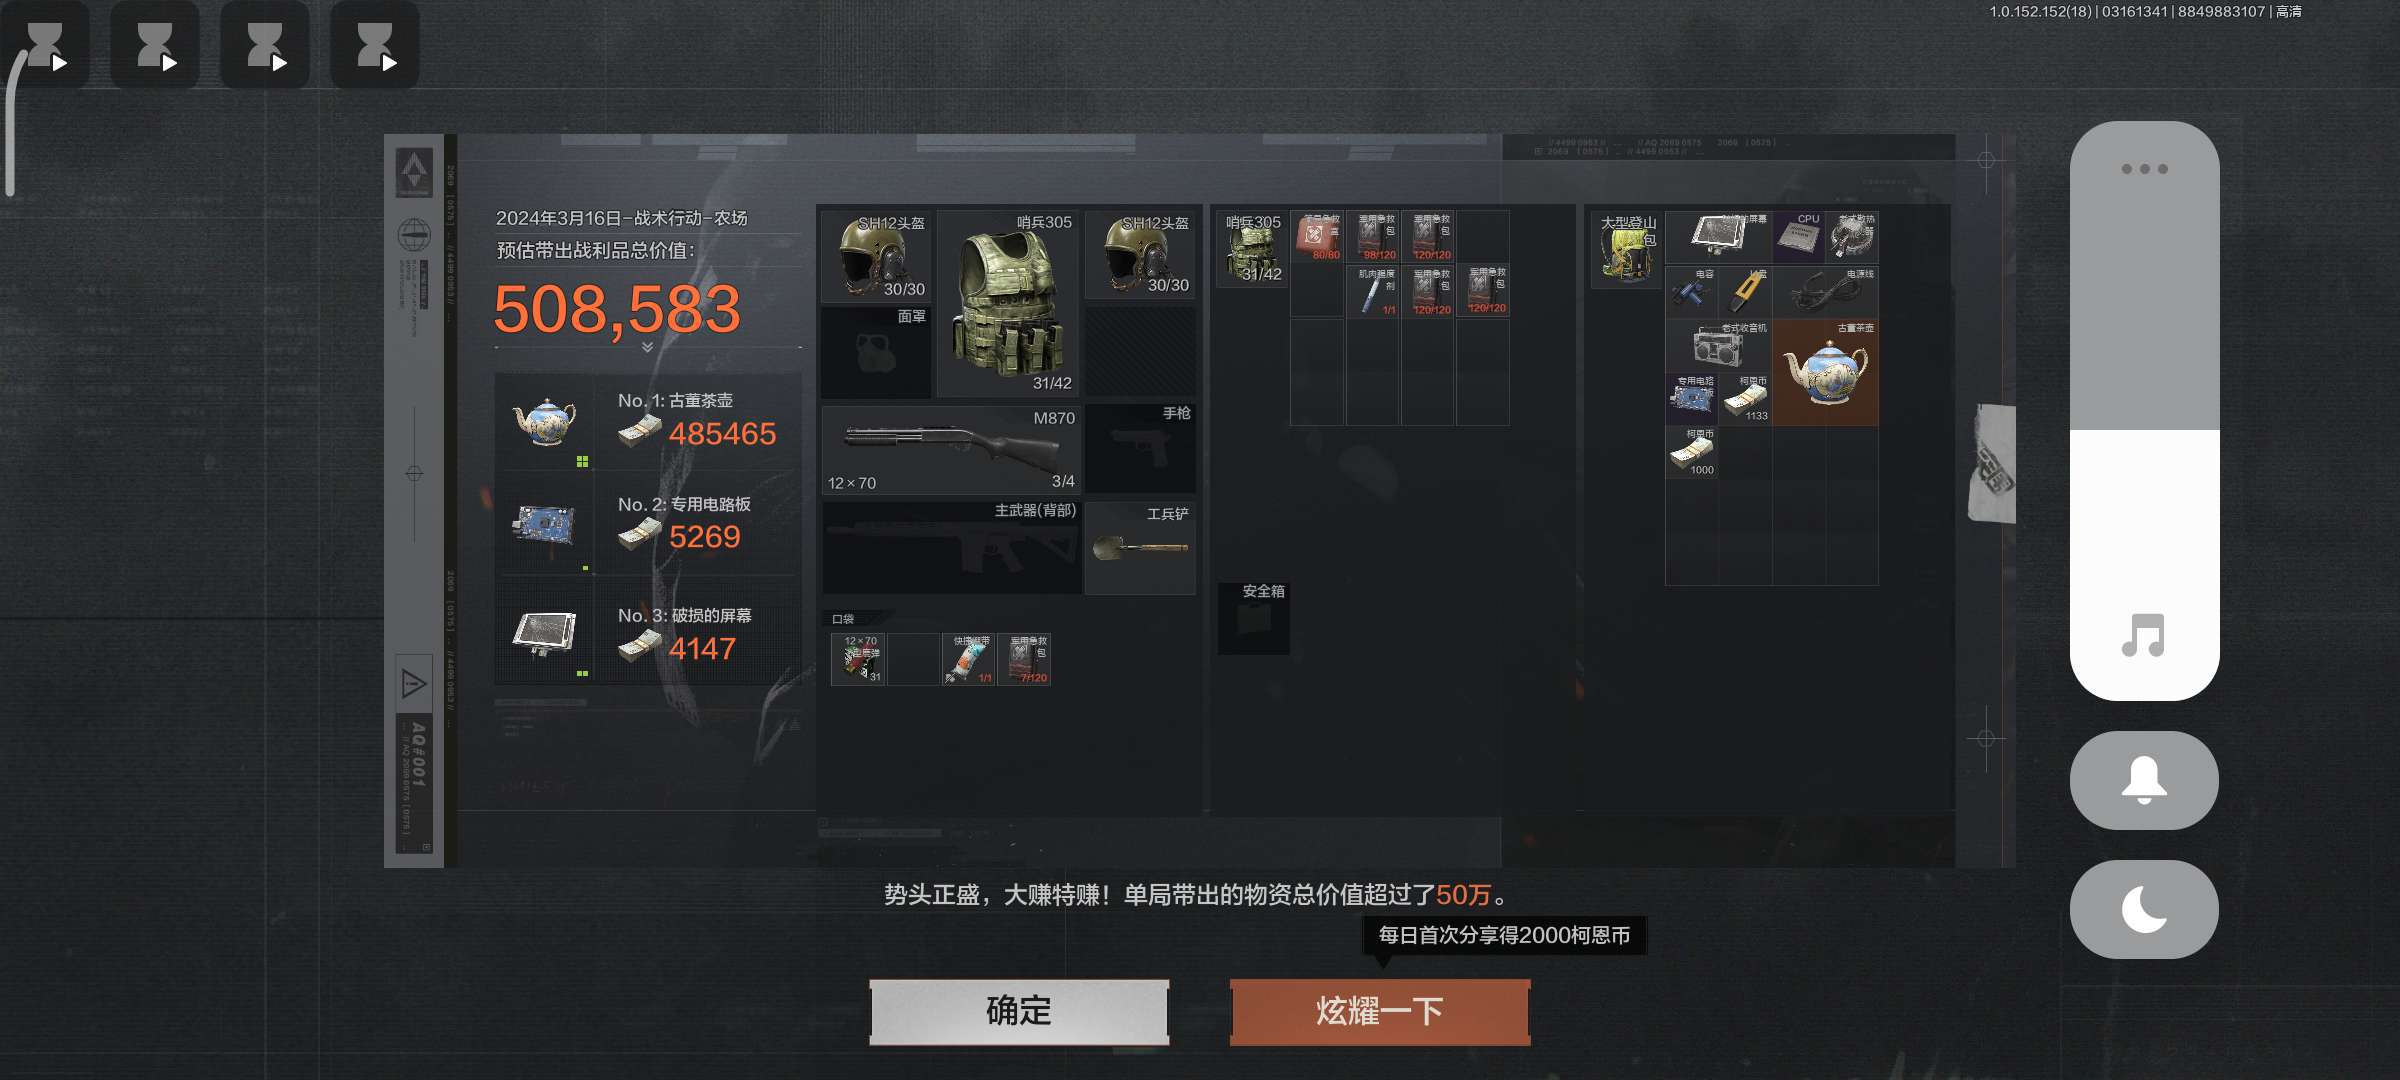Viewport: 2400px width, 1080px height.
Task: Click the first hourglass play icon
Action: pos(46,45)
